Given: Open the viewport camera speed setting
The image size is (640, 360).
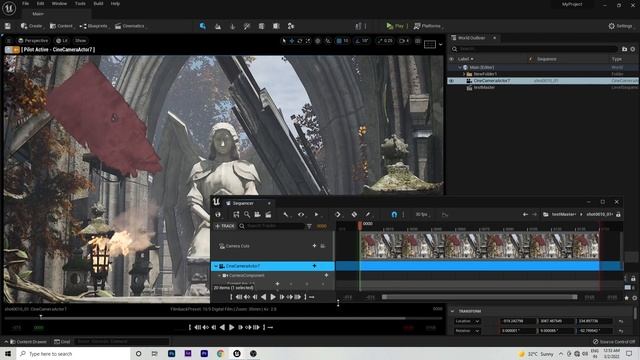Looking at the screenshot, I should coord(404,41).
